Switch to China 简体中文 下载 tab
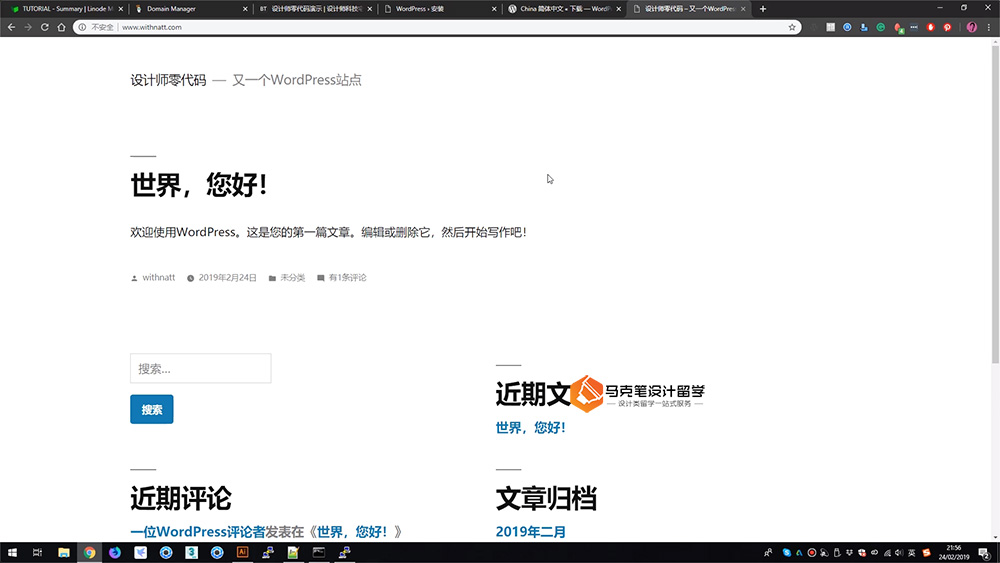 point(564,9)
